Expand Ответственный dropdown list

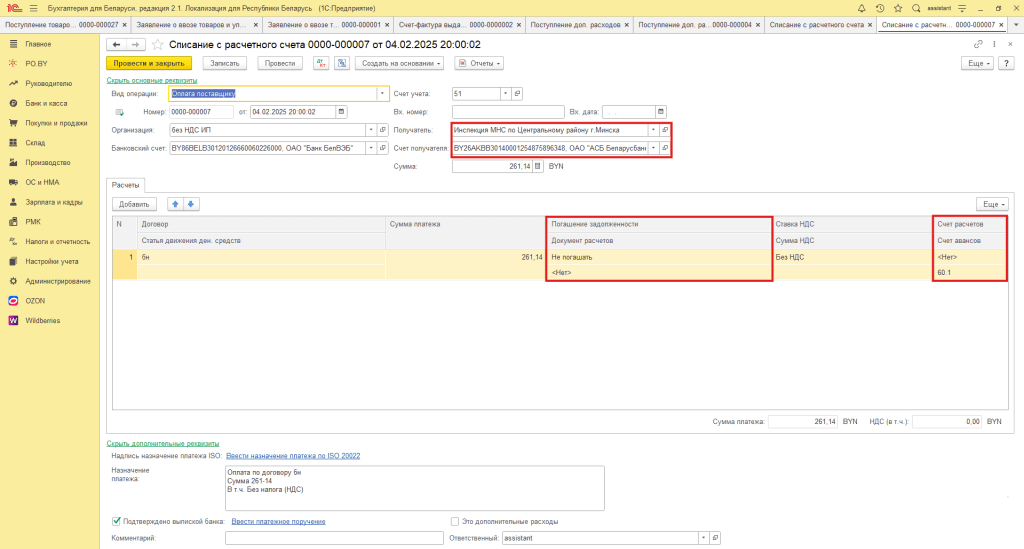(x=703, y=538)
